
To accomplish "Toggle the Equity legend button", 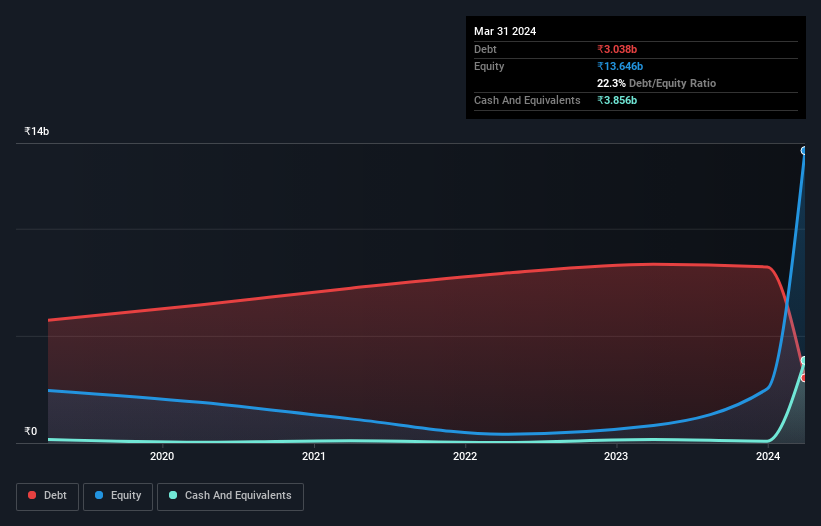I will click(x=118, y=496).
